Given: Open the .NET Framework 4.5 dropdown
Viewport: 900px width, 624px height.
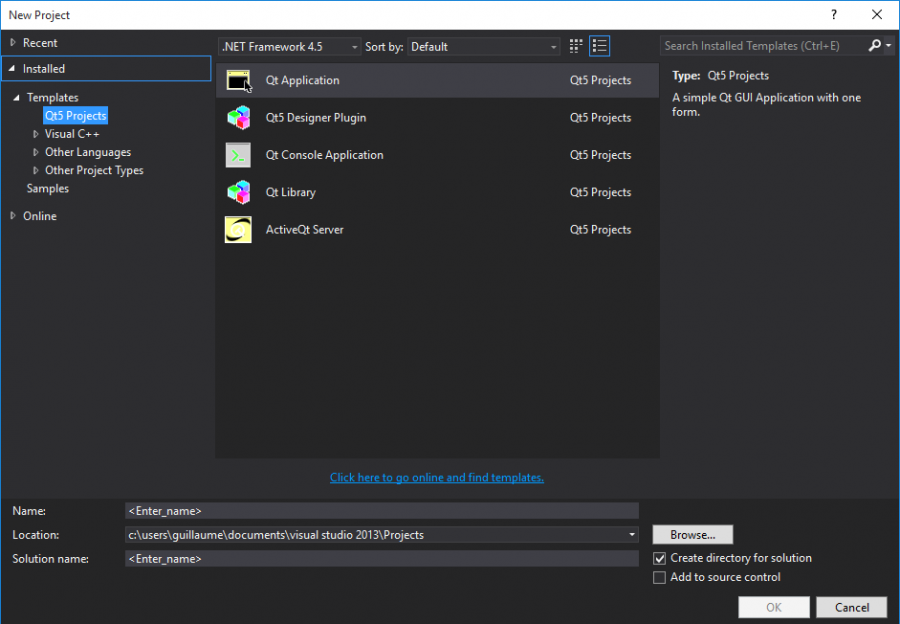Looking at the screenshot, I should (x=290, y=46).
